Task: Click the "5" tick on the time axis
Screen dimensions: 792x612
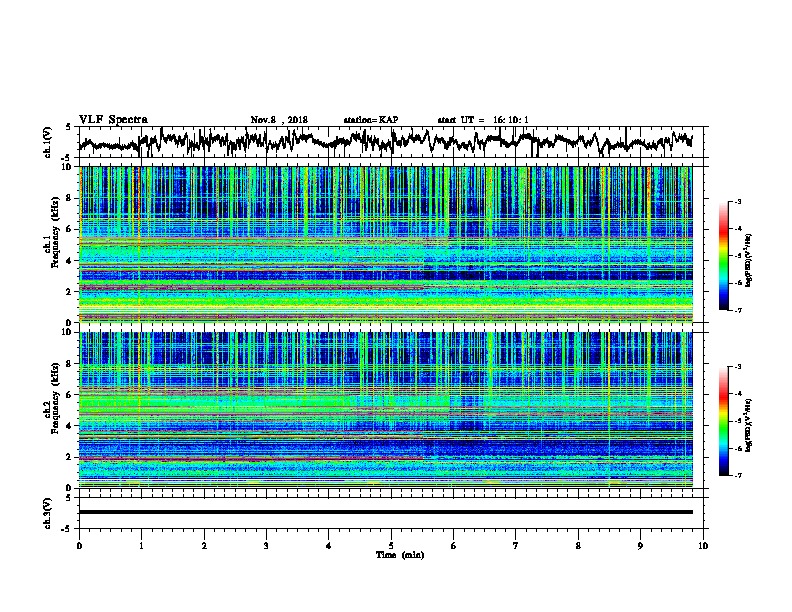Action: click(x=391, y=546)
